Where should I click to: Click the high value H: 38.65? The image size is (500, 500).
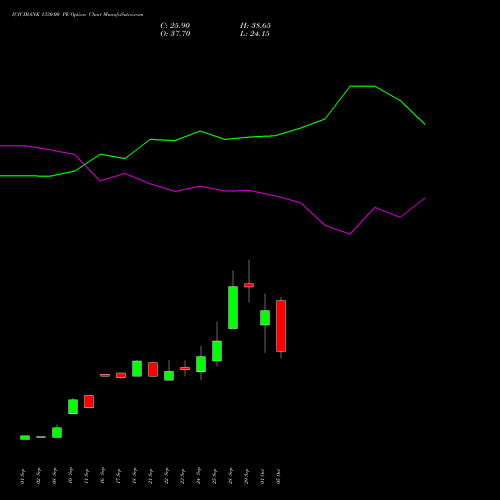coord(255,26)
